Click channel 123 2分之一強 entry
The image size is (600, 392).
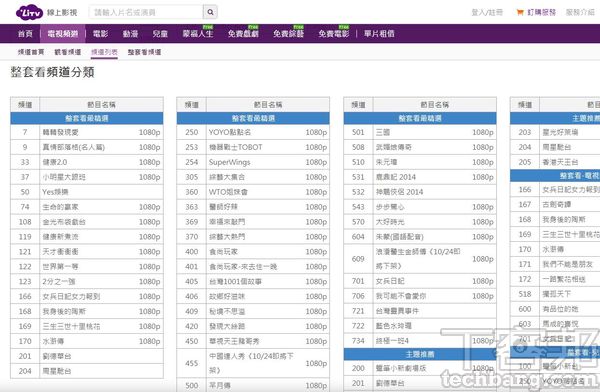pyautogui.click(x=87, y=282)
